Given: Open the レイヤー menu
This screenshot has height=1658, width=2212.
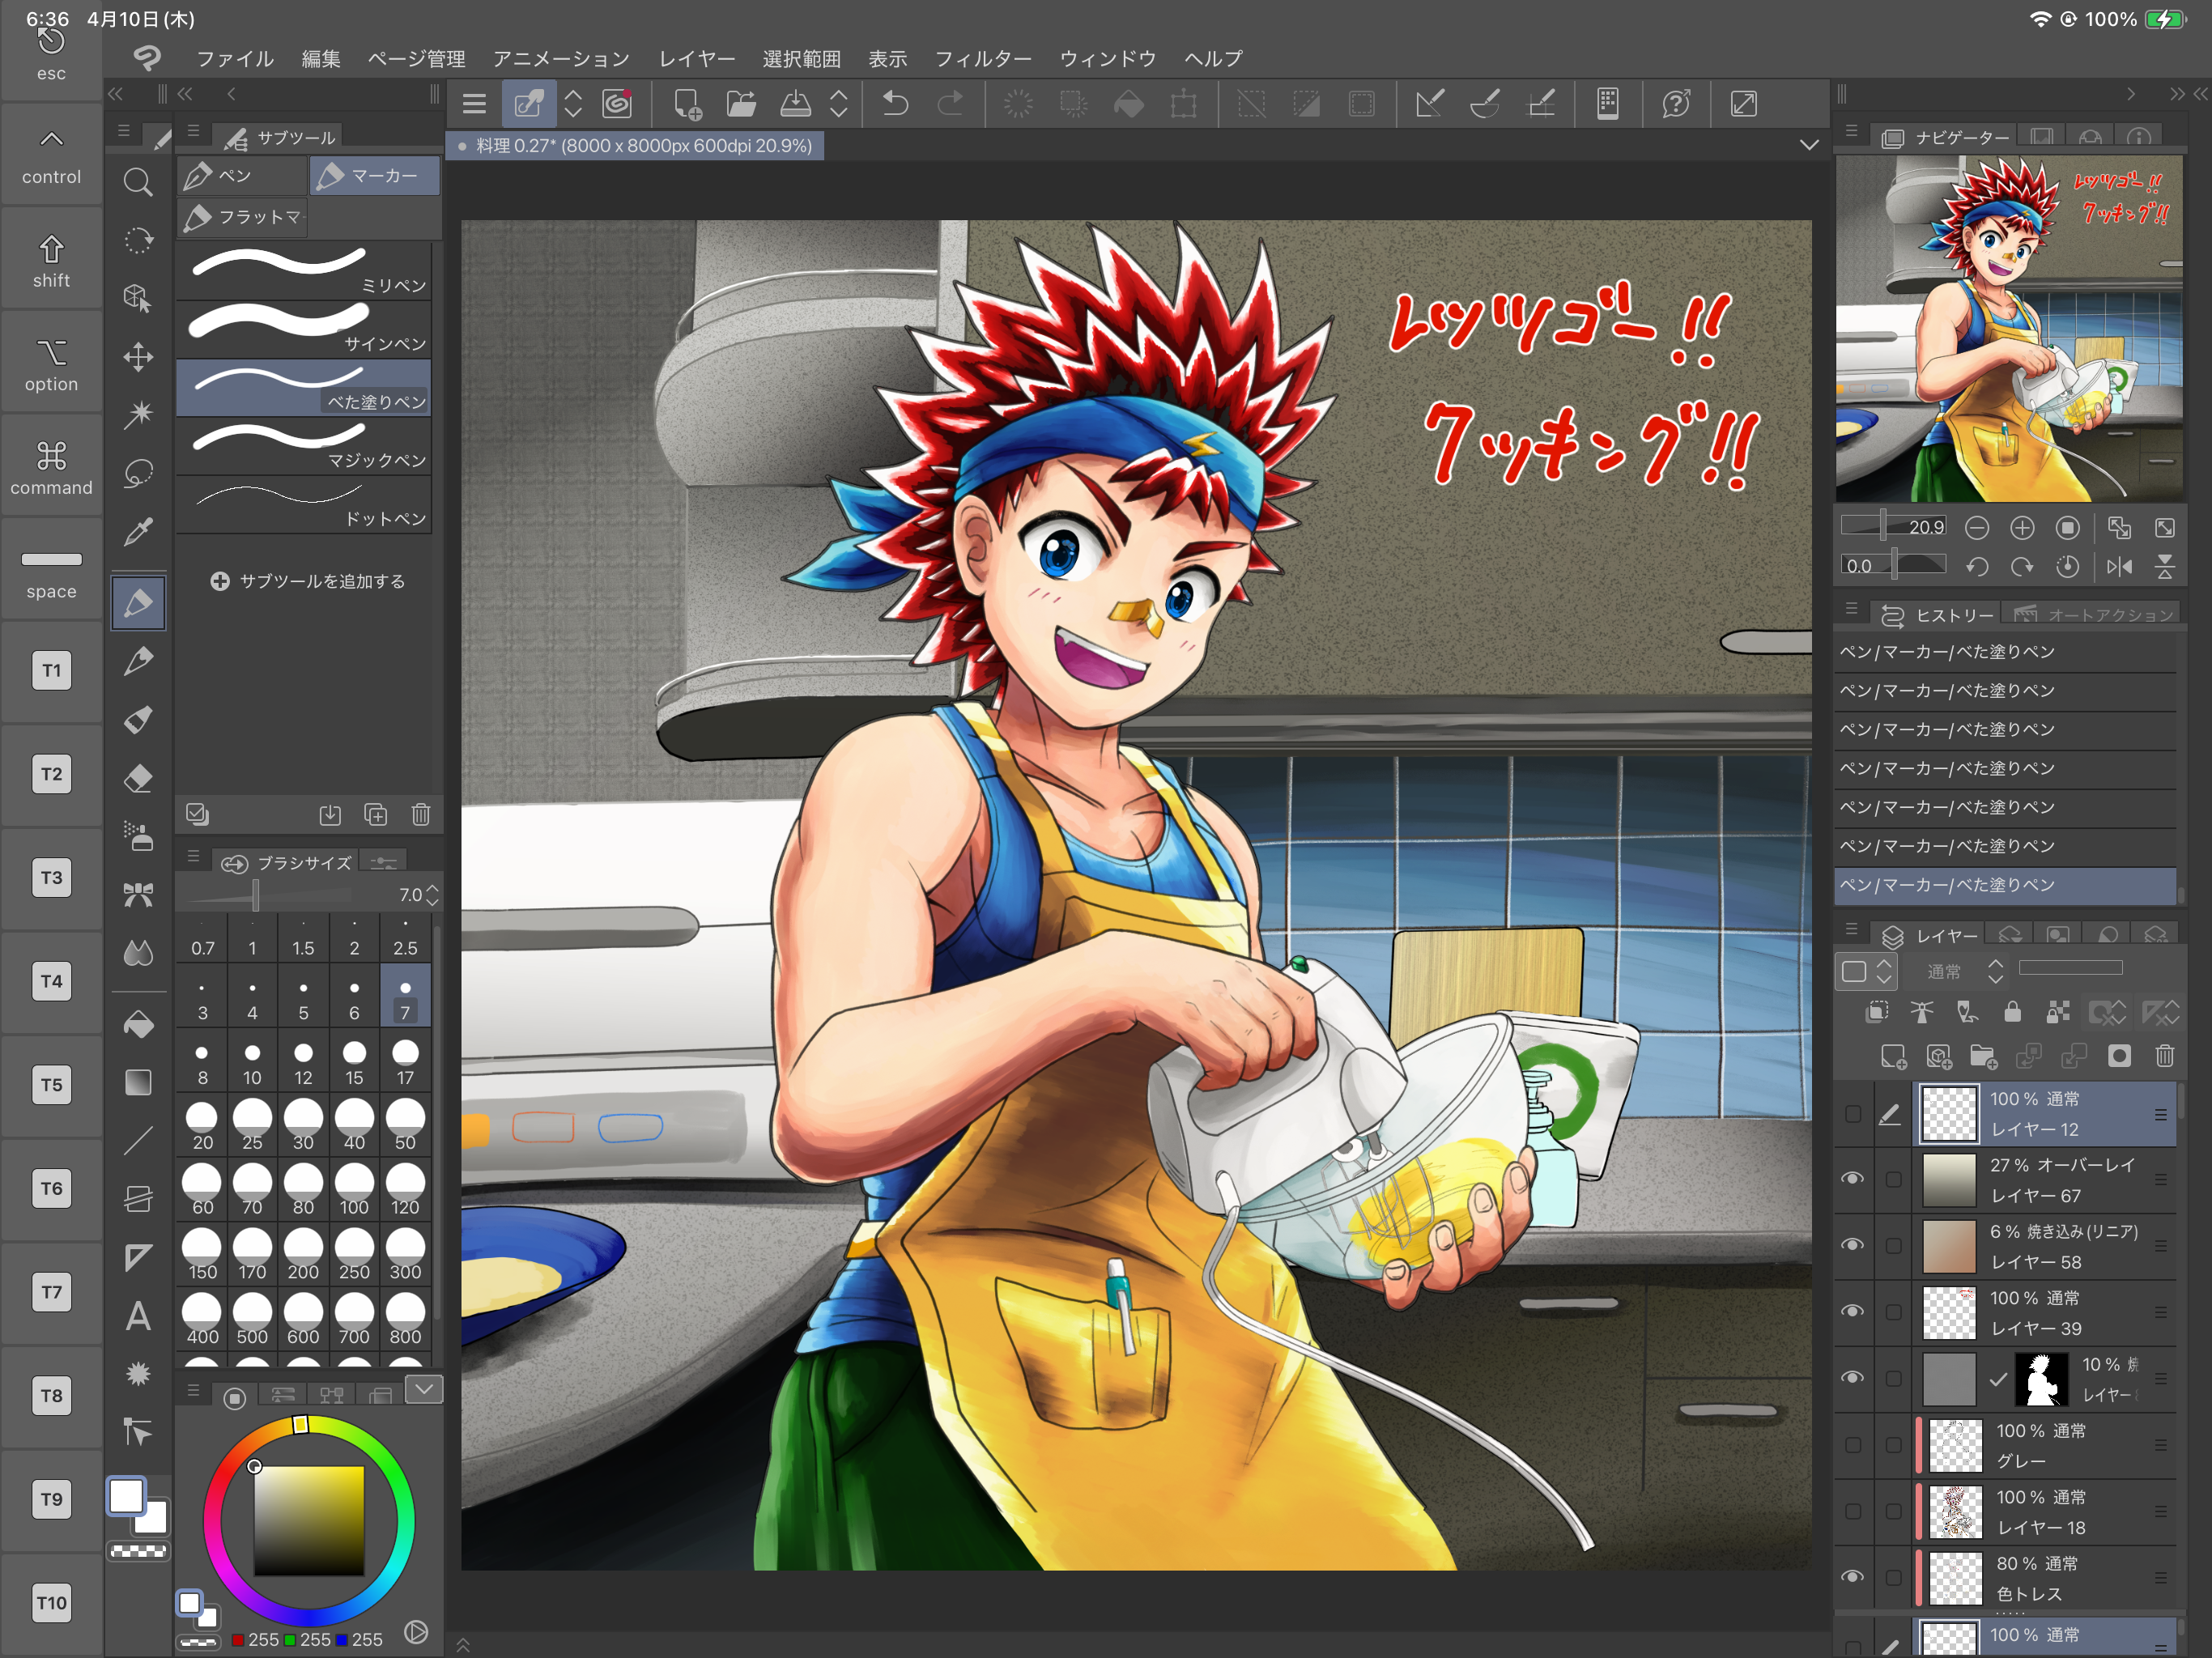Looking at the screenshot, I should pos(696,59).
